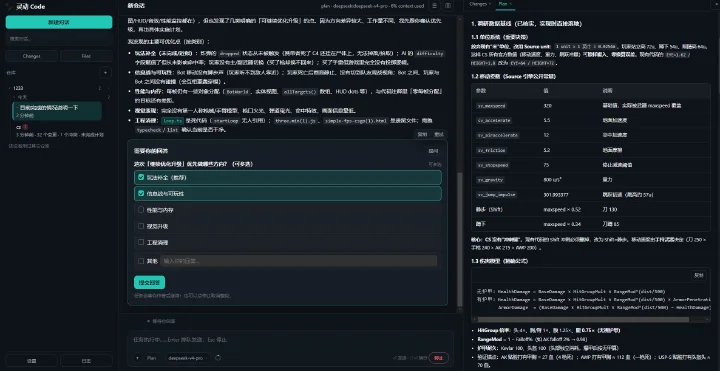Screen dimensions: 720x371
Task: Copy the damage formula code block
Action: [698, 275]
